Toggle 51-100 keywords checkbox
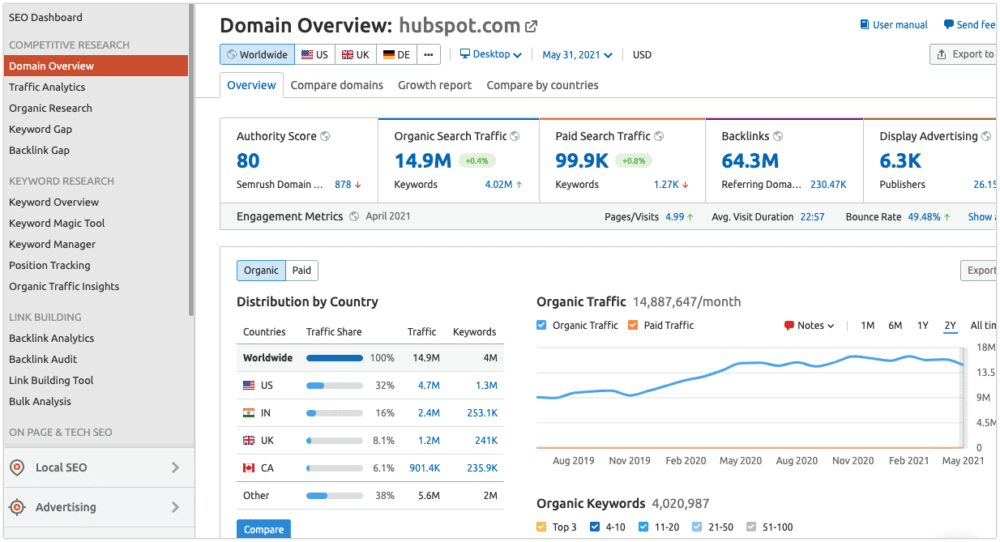Image resolution: width=1000 pixels, height=542 pixels. [751, 527]
